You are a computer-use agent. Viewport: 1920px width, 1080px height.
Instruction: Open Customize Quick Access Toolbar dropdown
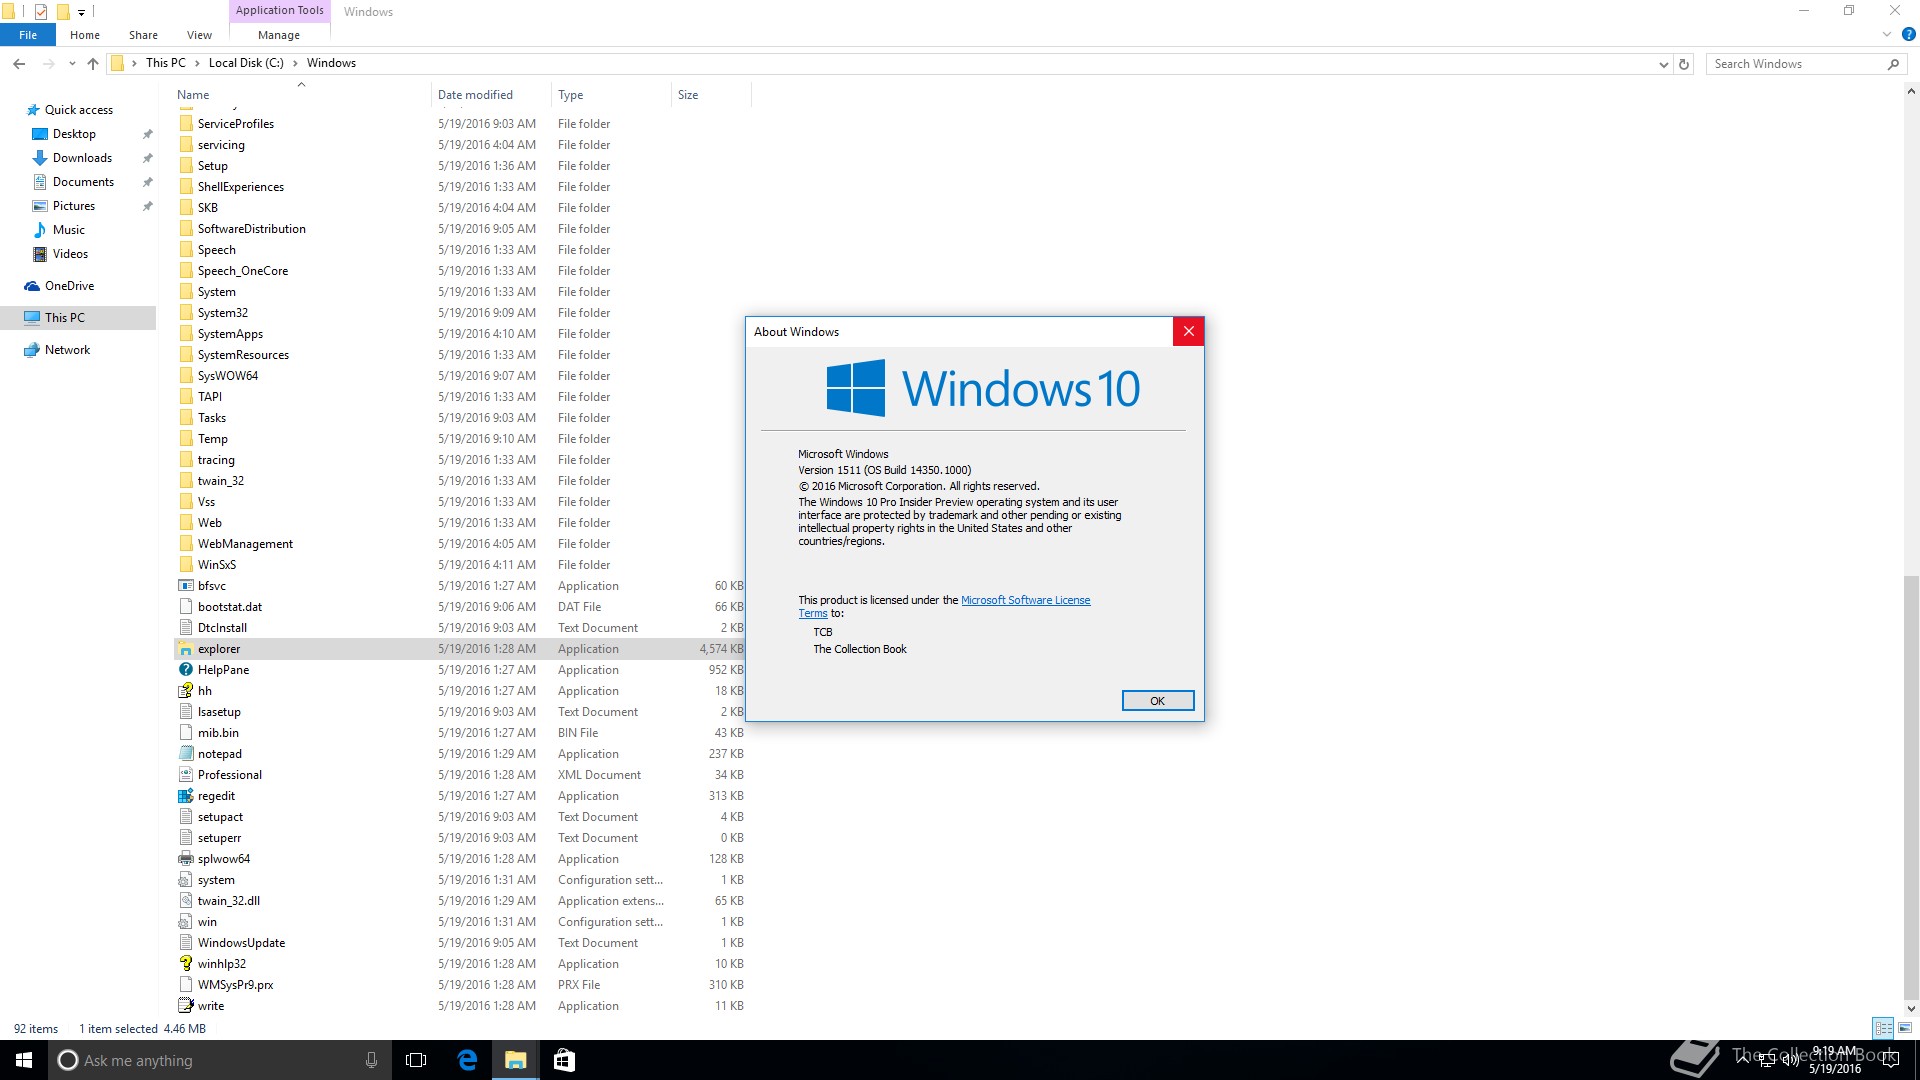click(x=82, y=13)
